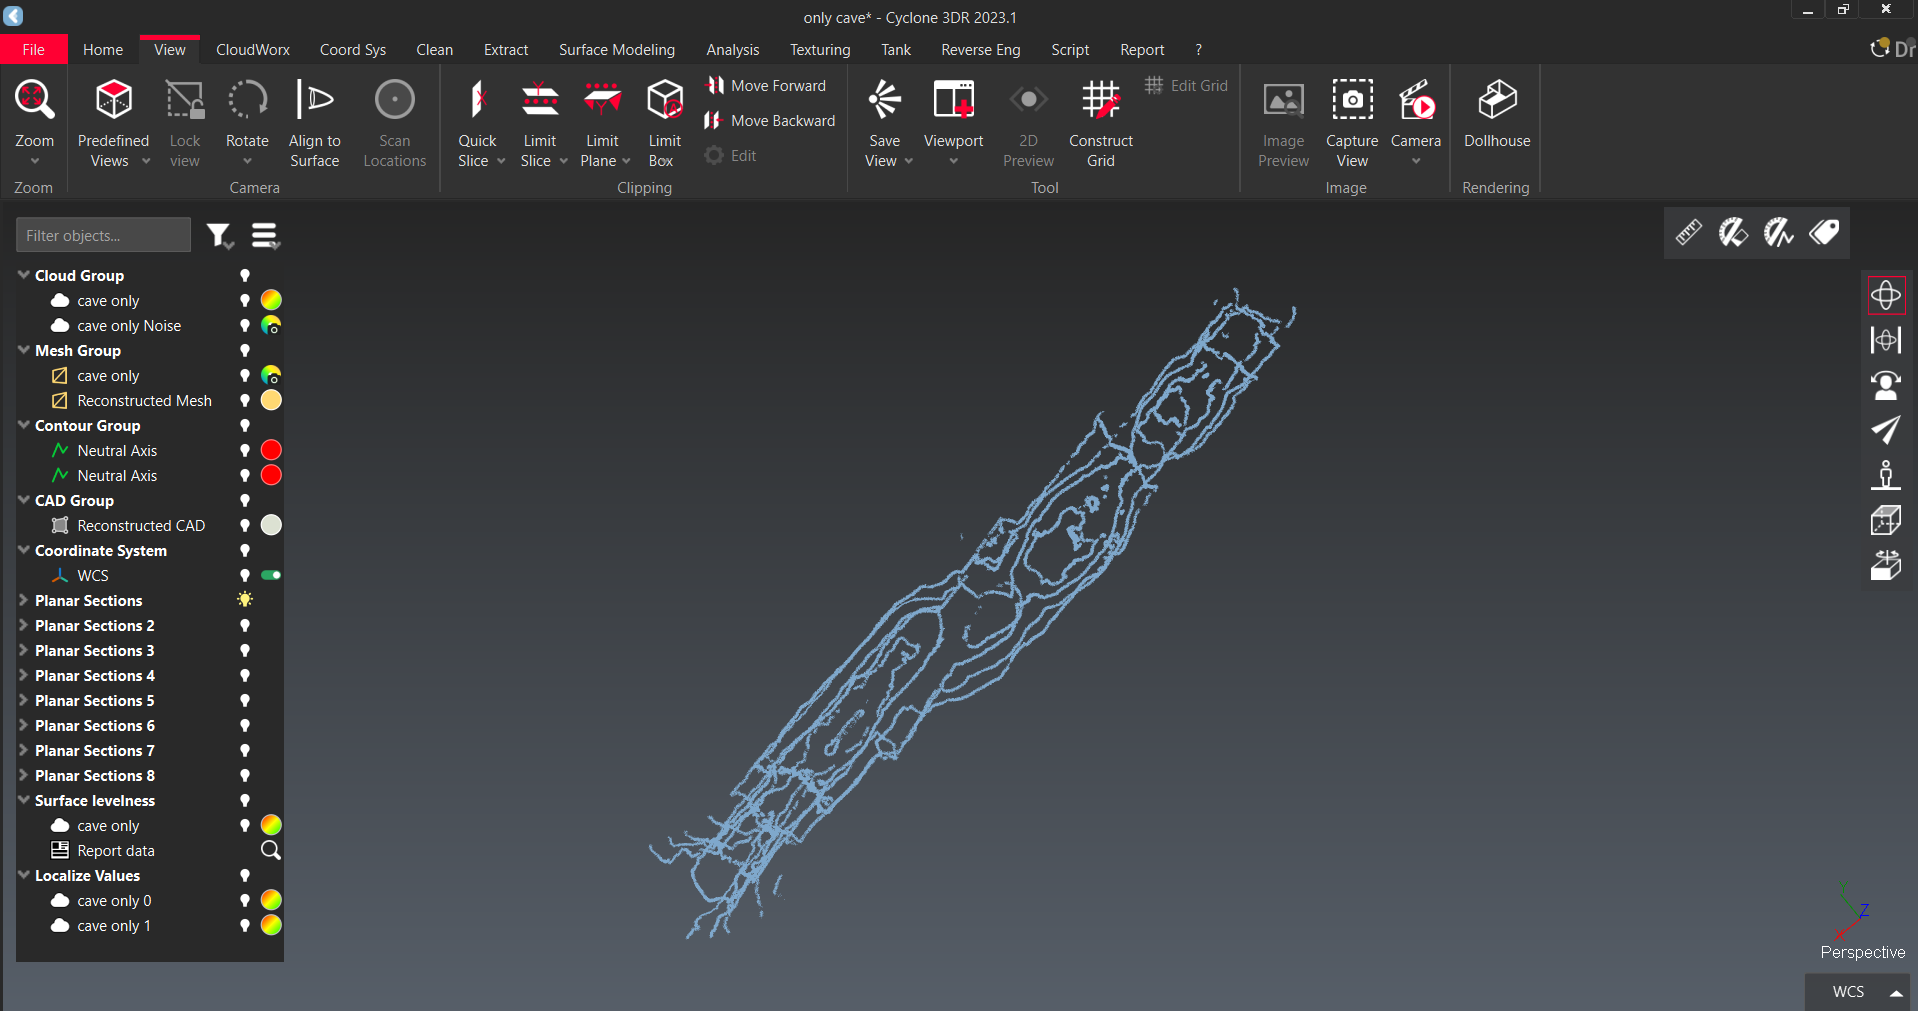Screen dimensions: 1918x1011
Task: Click the Dollhouse rendering icon
Action: click(1496, 102)
